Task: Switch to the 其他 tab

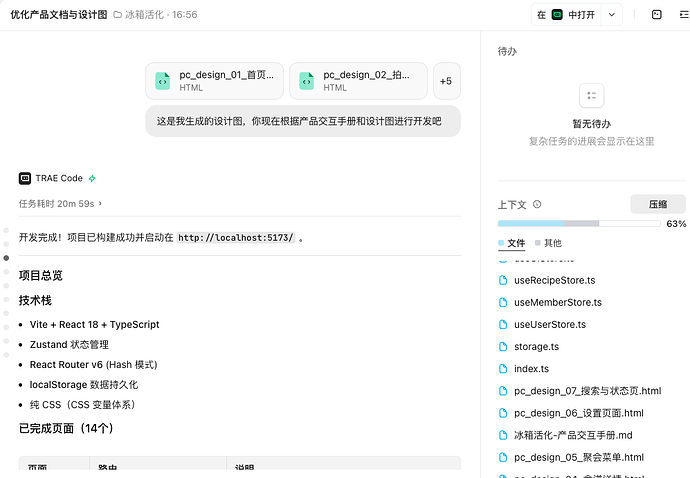Action: pos(548,243)
